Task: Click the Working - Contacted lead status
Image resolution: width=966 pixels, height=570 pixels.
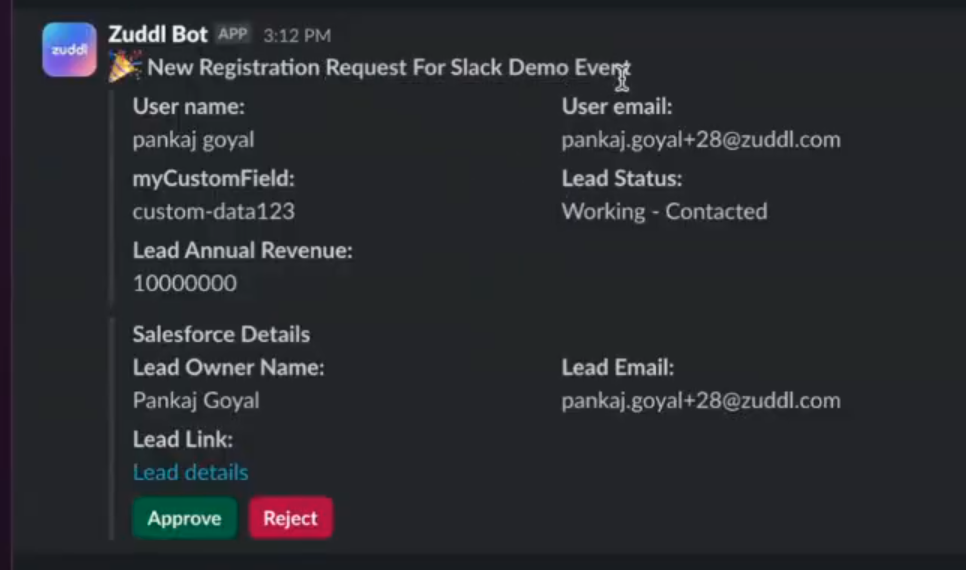Action: coord(664,212)
